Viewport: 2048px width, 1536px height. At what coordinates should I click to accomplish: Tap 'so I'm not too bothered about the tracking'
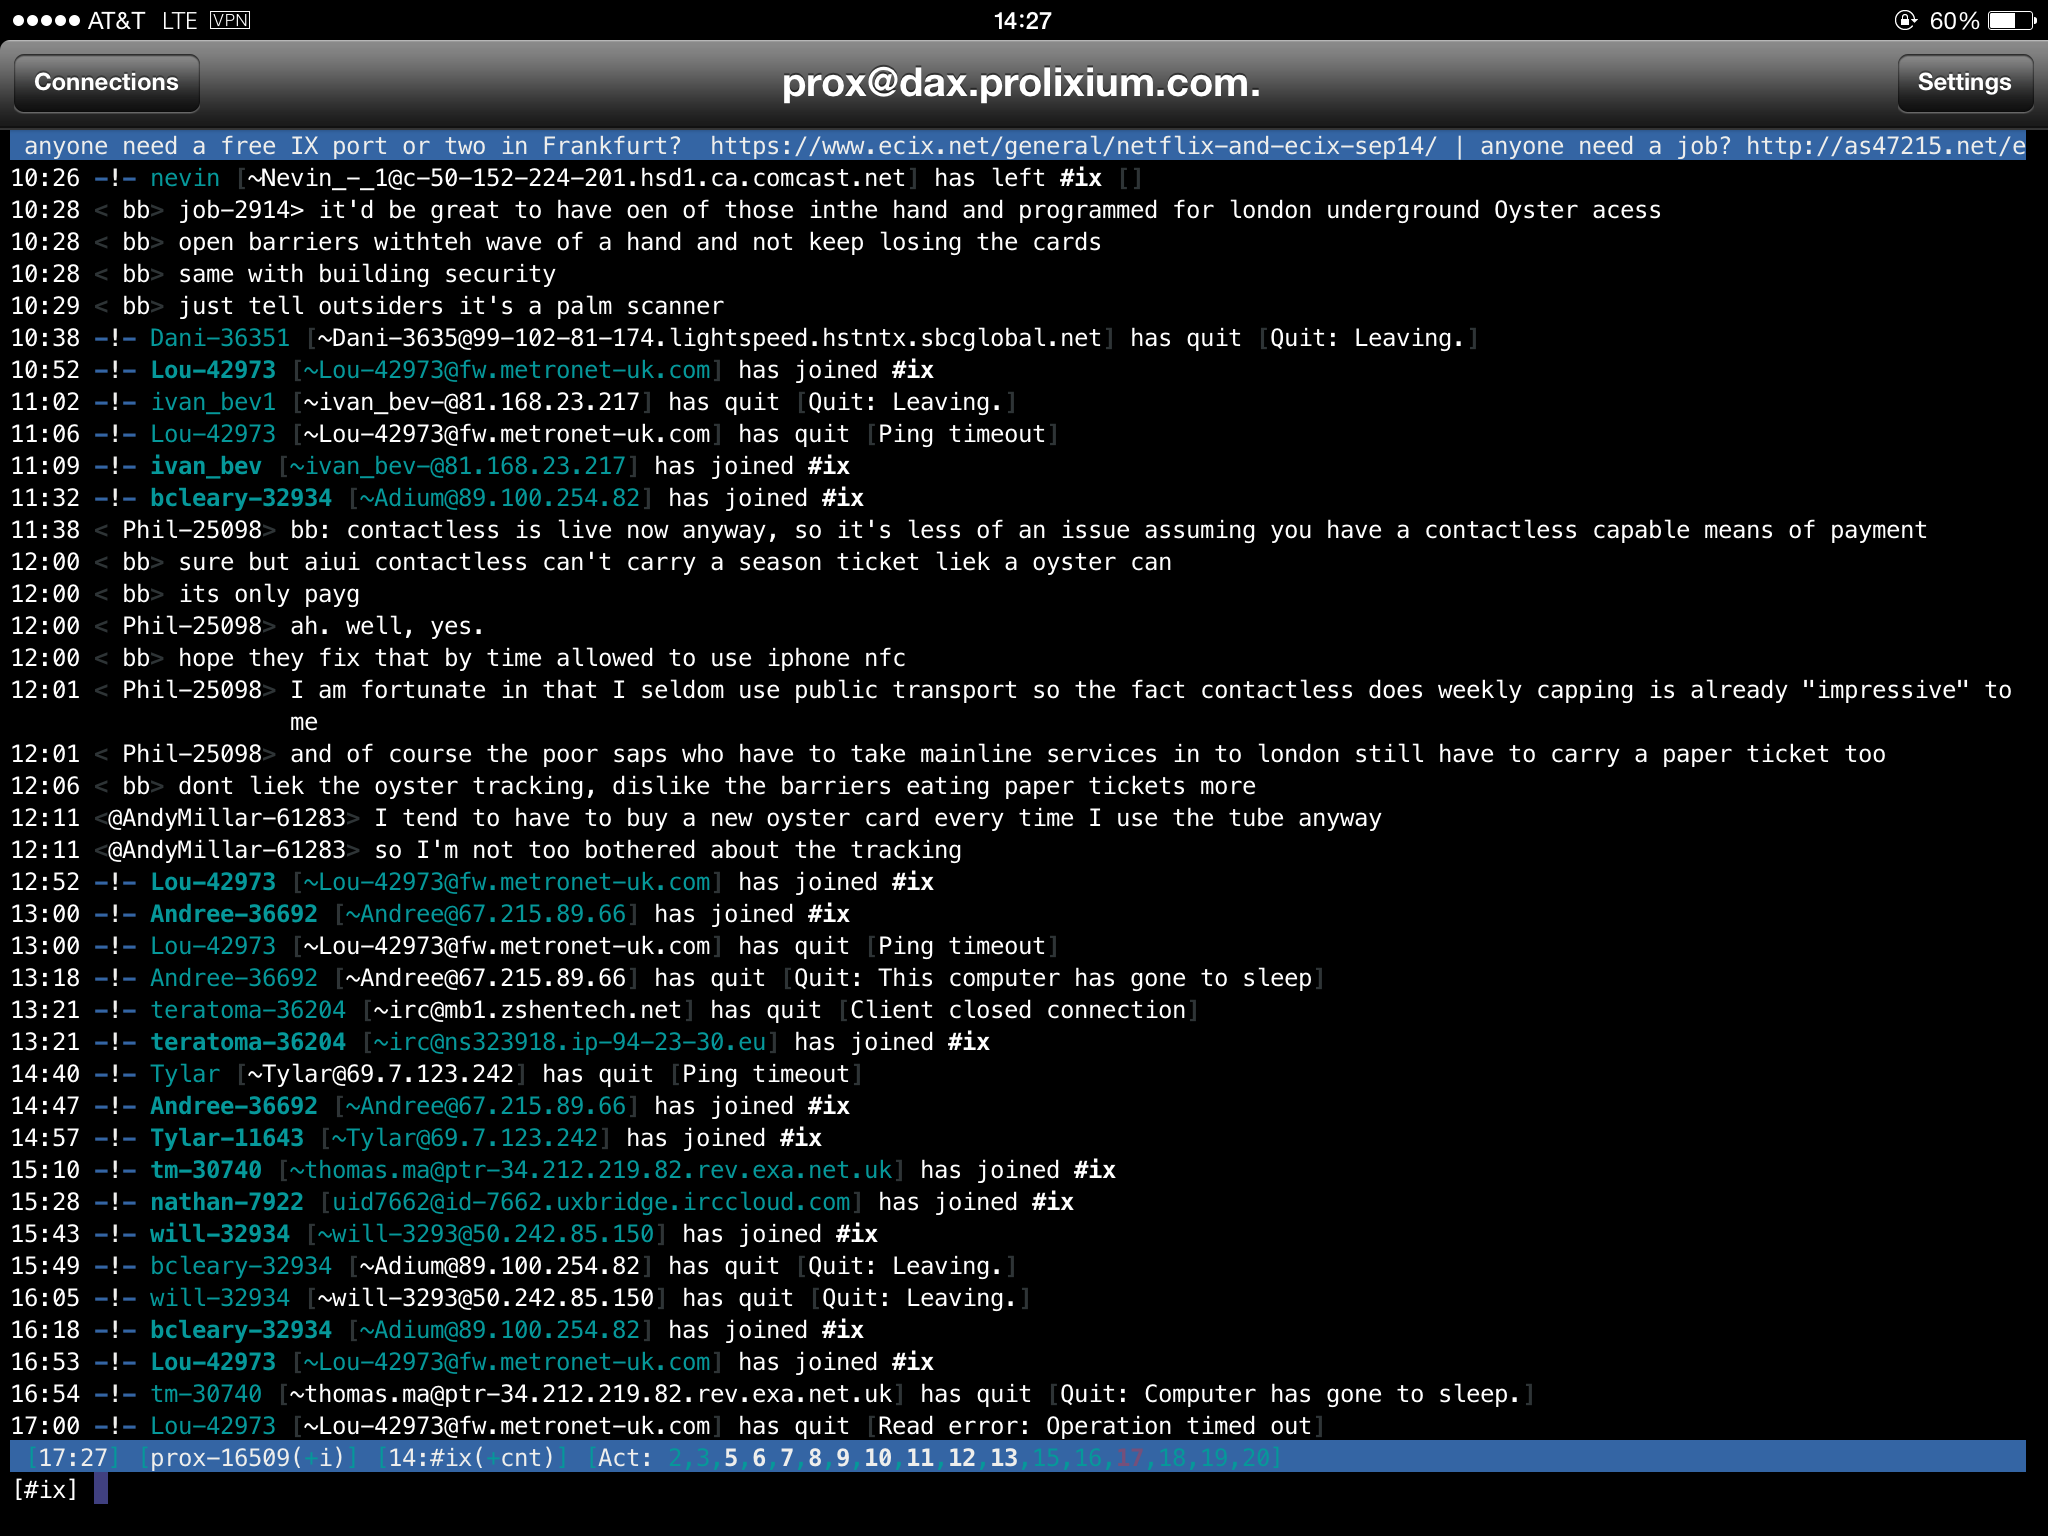point(668,850)
